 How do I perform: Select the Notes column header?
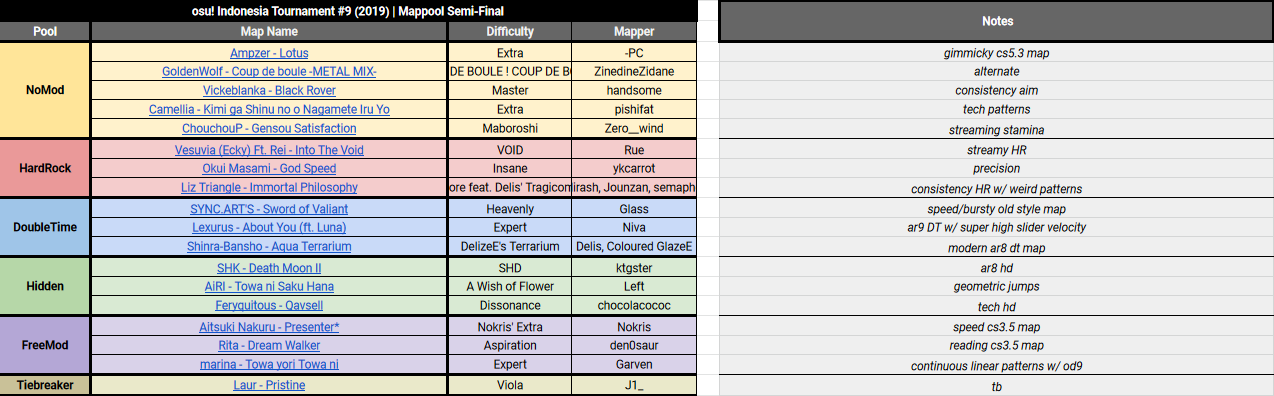997,21
